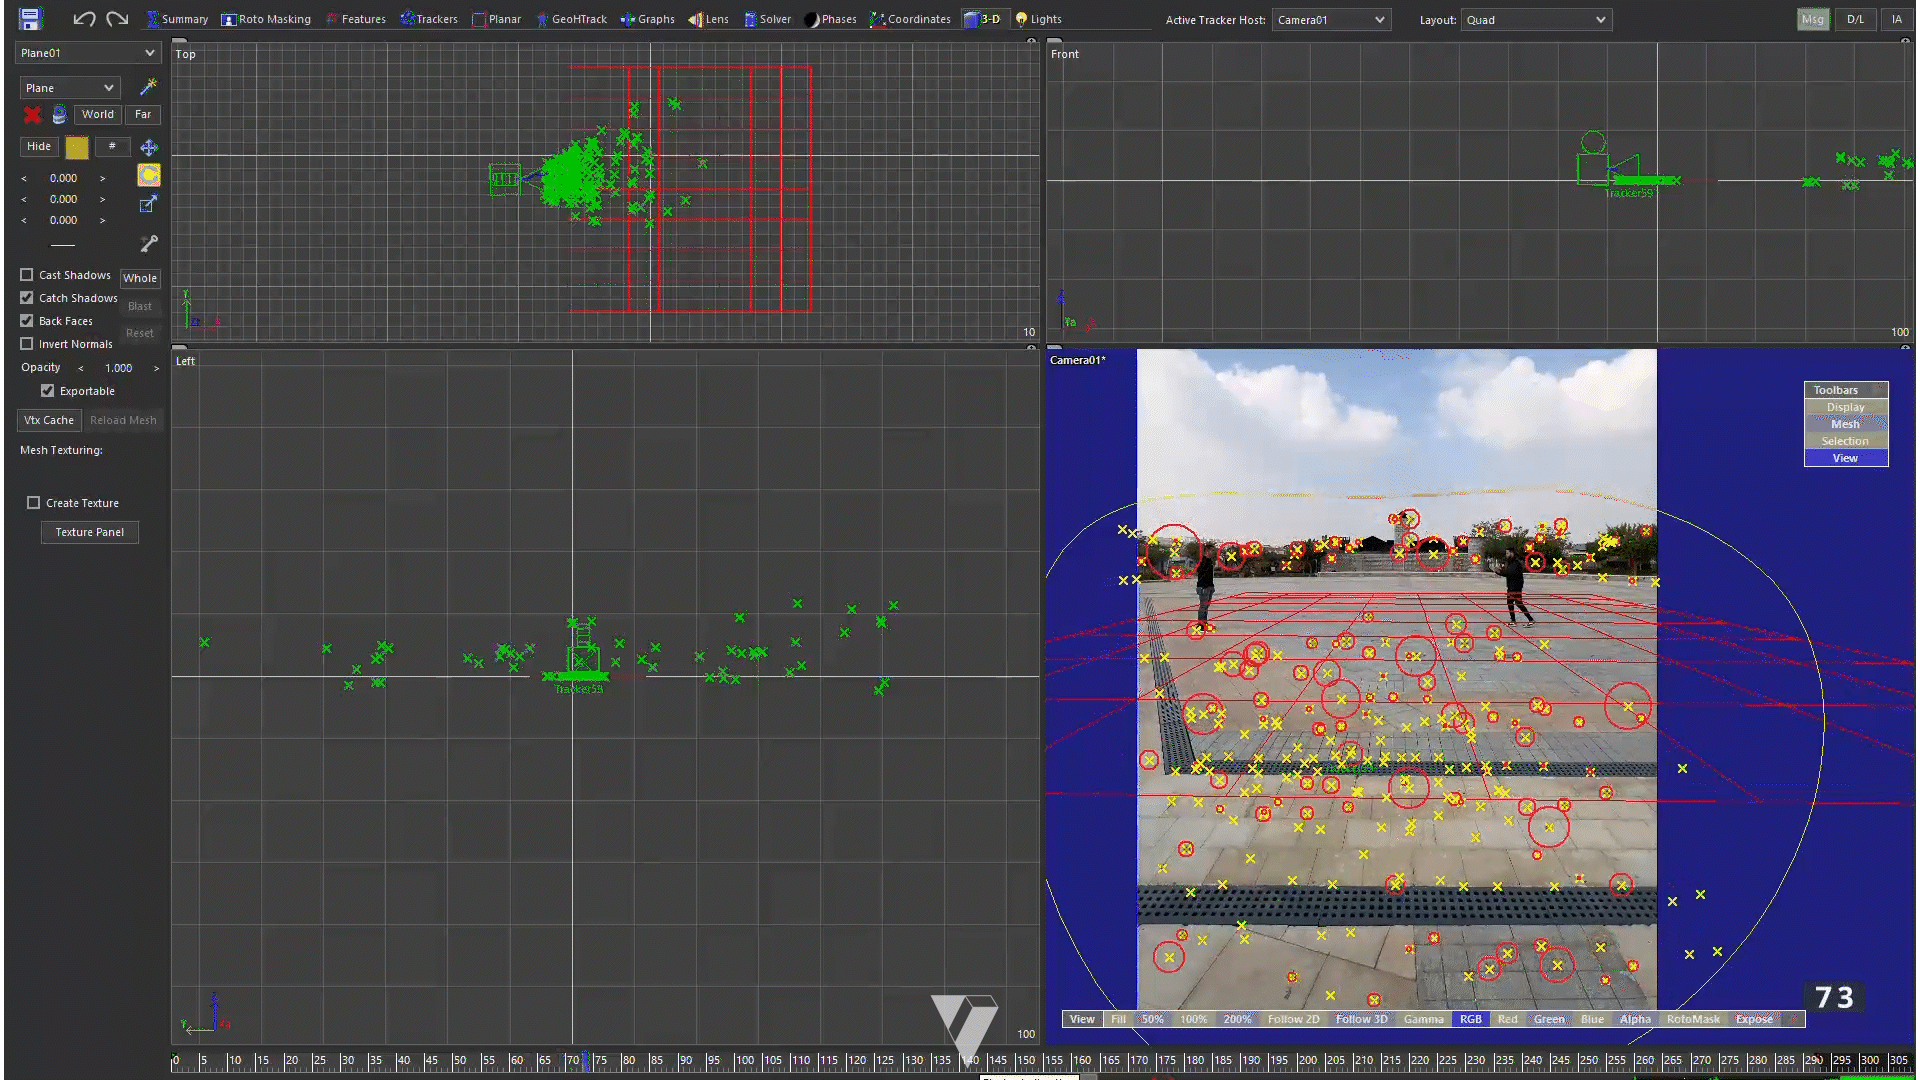The width and height of the screenshot is (1920, 1080).
Task: Click the Undo arrow icon
Action: click(84, 18)
